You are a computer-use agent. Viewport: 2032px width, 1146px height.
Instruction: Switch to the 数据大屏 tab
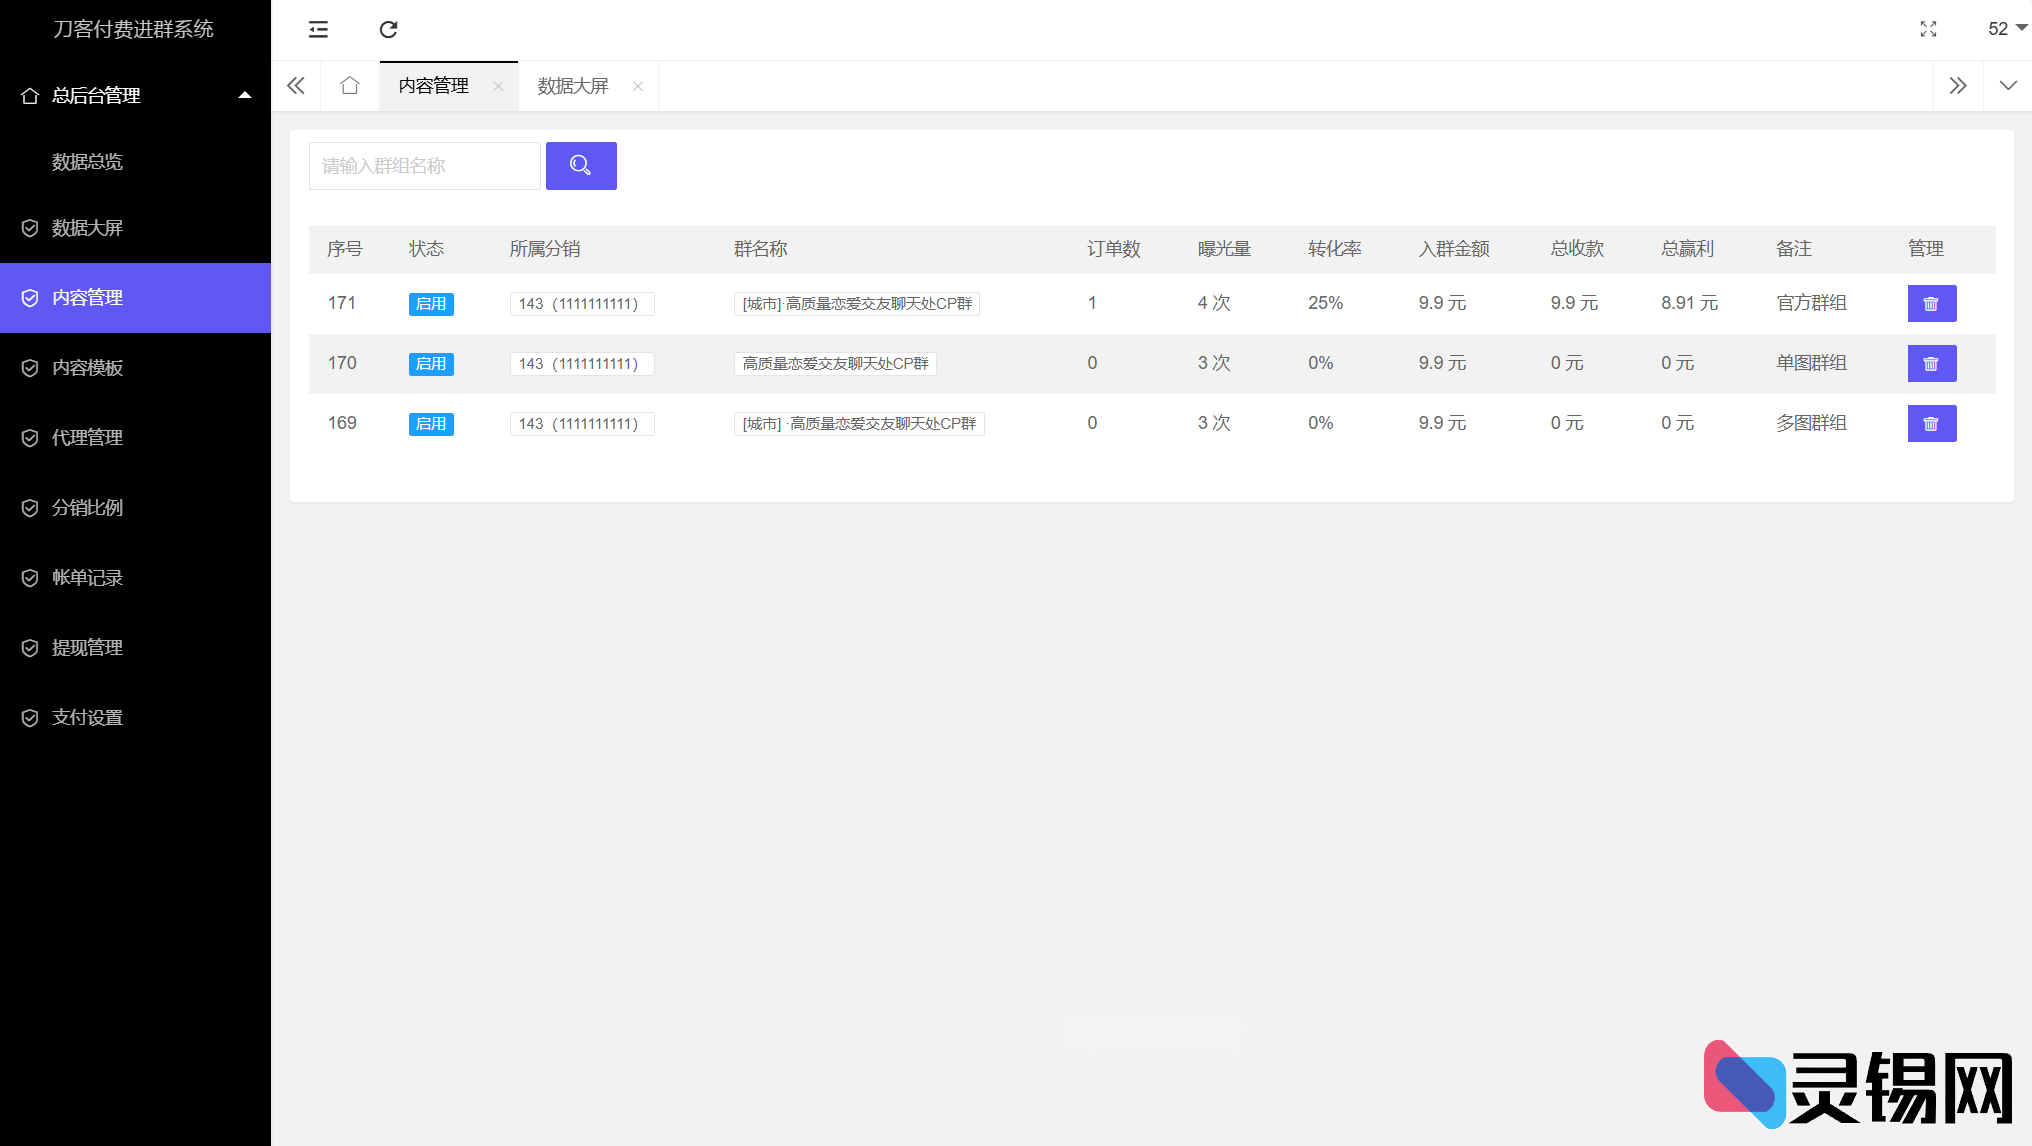[573, 86]
